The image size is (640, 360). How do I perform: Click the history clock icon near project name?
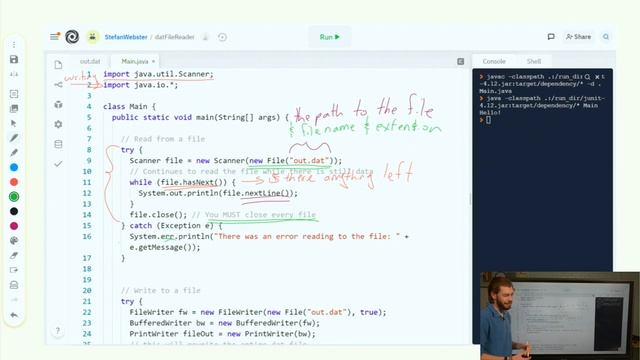point(222,37)
